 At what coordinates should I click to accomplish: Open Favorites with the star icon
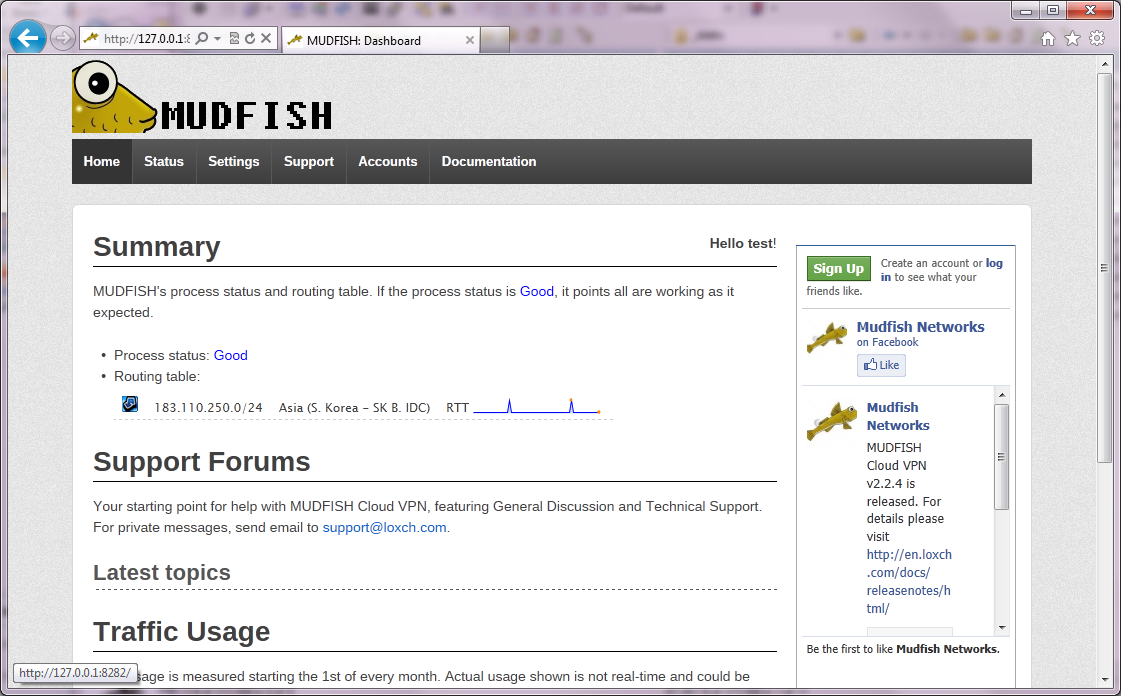(1072, 39)
